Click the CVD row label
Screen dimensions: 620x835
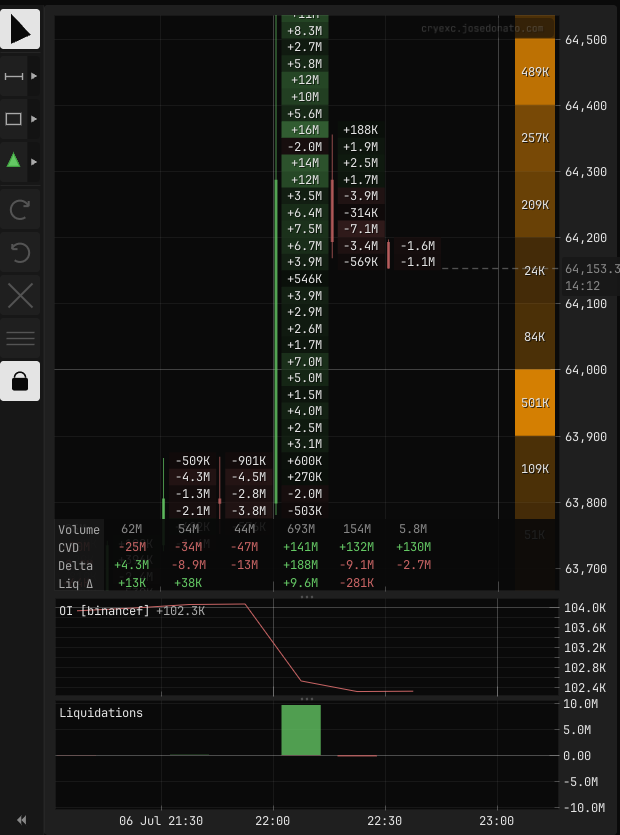[x=69, y=548]
